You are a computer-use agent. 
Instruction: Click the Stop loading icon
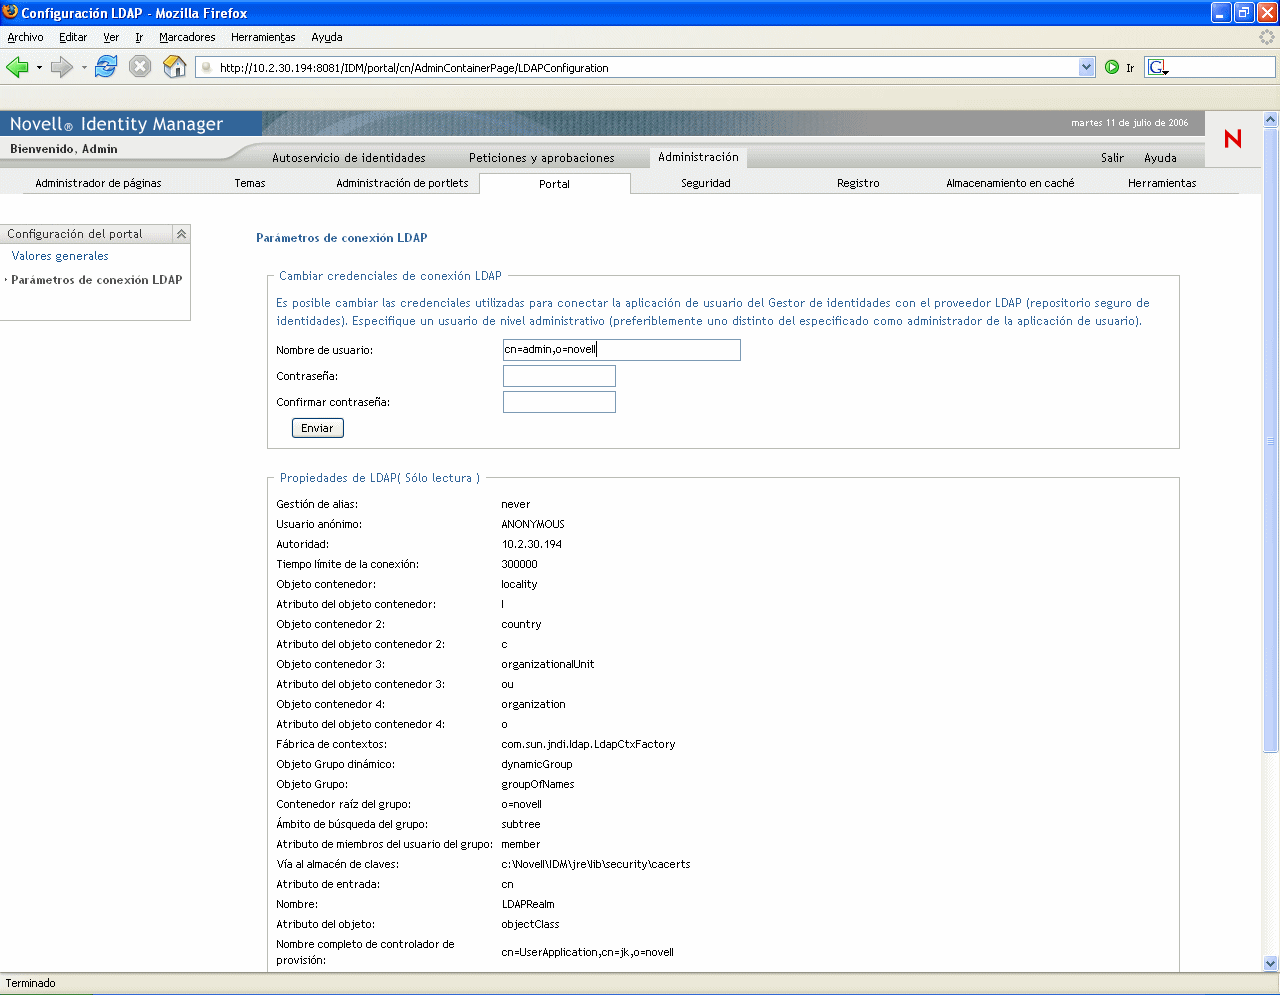click(x=140, y=67)
